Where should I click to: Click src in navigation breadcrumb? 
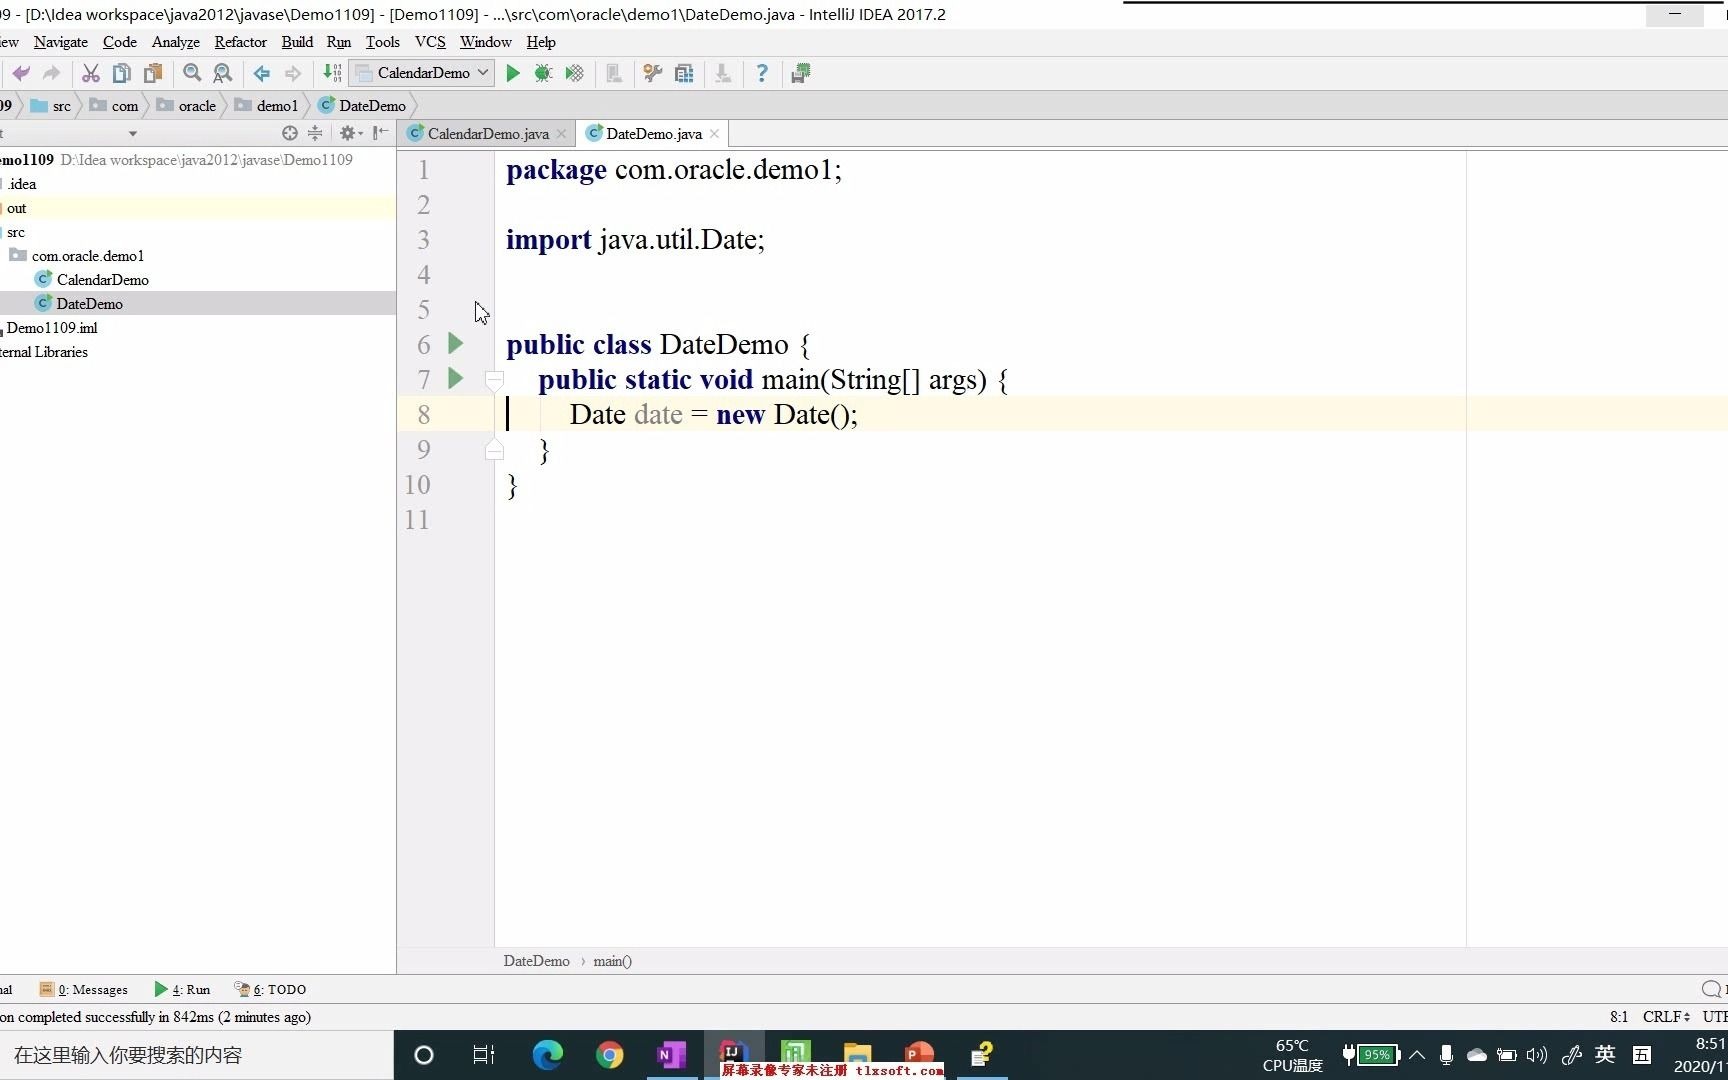(x=52, y=106)
